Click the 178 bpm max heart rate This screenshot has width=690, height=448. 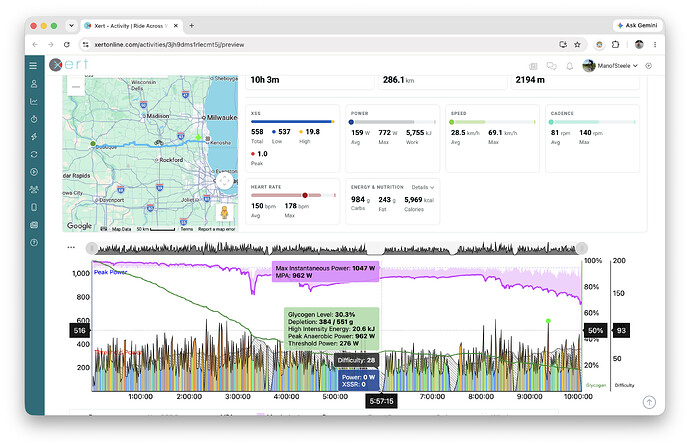(x=297, y=206)
